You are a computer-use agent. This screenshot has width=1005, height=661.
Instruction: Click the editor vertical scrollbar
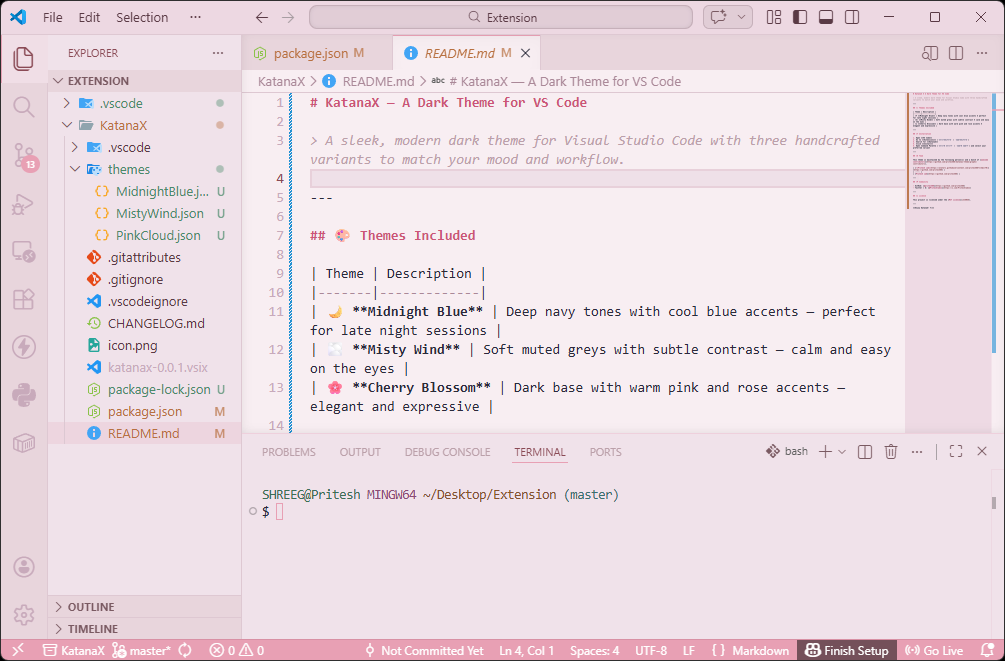(994, 222)
